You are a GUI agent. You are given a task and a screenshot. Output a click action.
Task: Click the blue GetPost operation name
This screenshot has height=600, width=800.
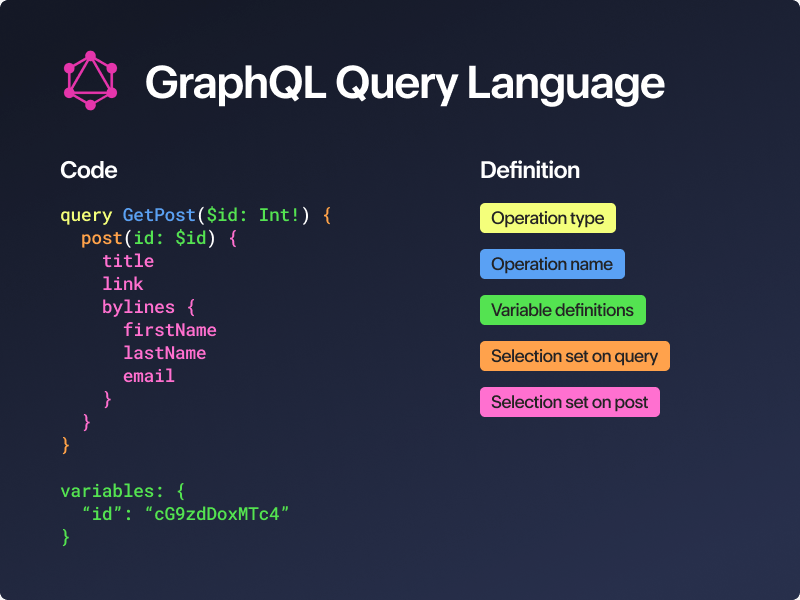coord(159,215)
